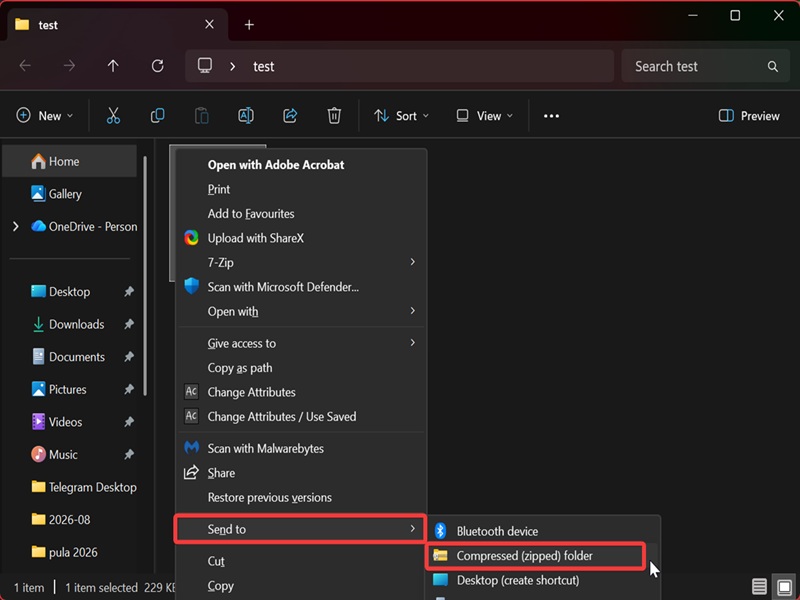The image size is (800, 600).
Task: Click the Up arrow navigation icon
Action: 113,66
